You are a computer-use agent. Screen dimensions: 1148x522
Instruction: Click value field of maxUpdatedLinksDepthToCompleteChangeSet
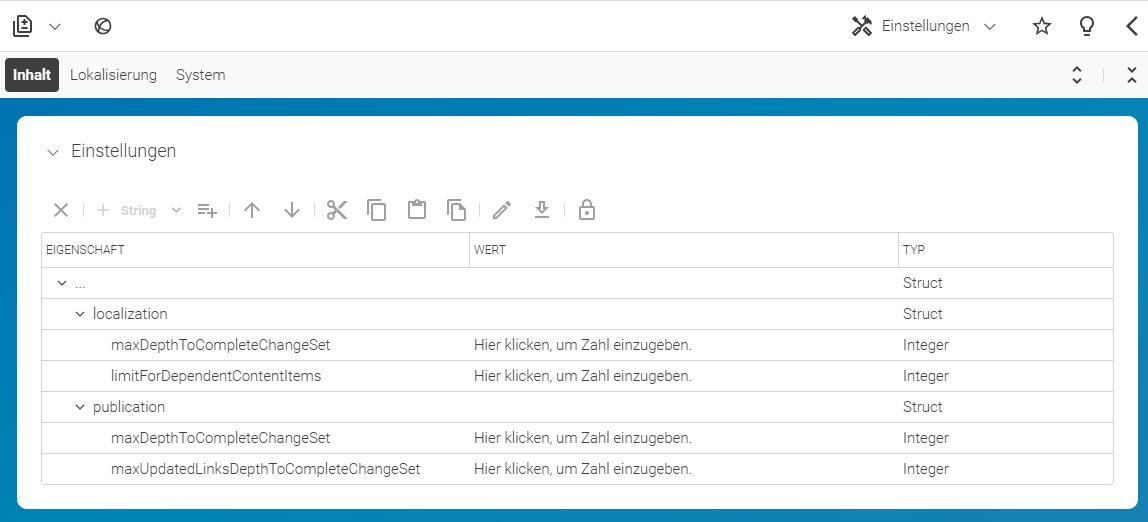[x=684, y=469]
